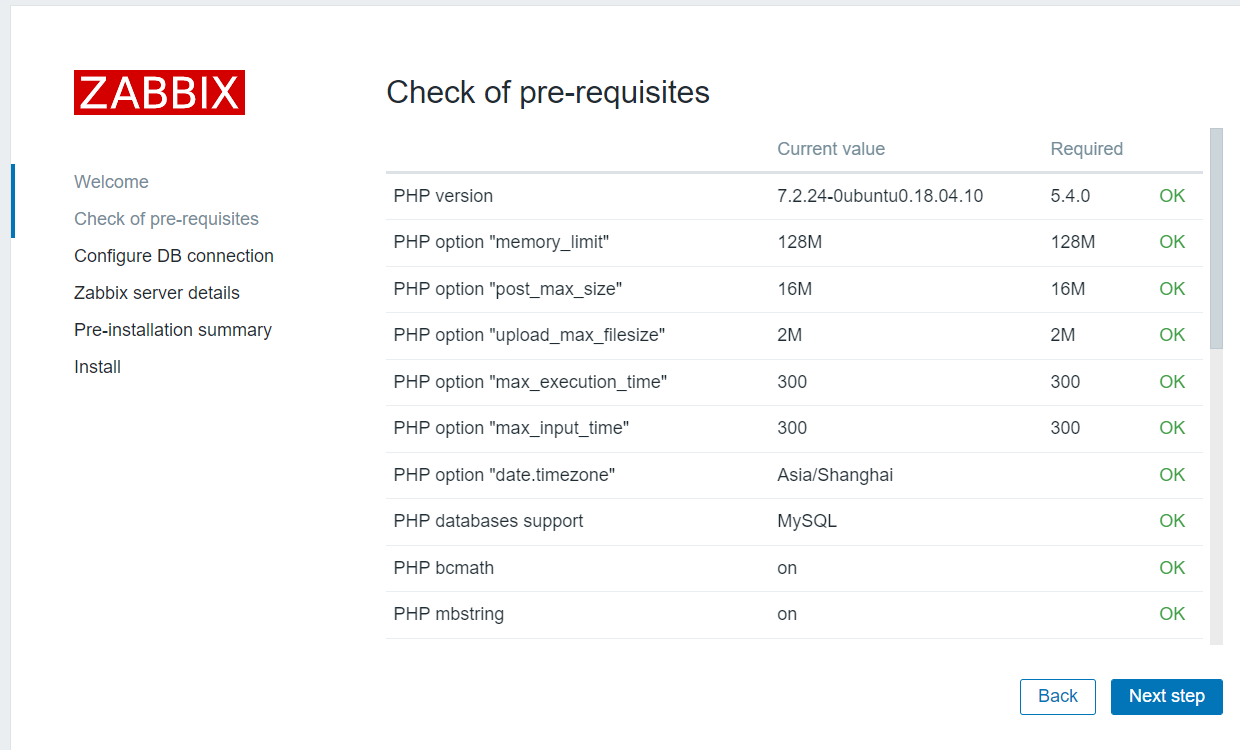Viewport: 1240px width, 750px height.
Task: Open Zabbix server details step
Action: 157,293
